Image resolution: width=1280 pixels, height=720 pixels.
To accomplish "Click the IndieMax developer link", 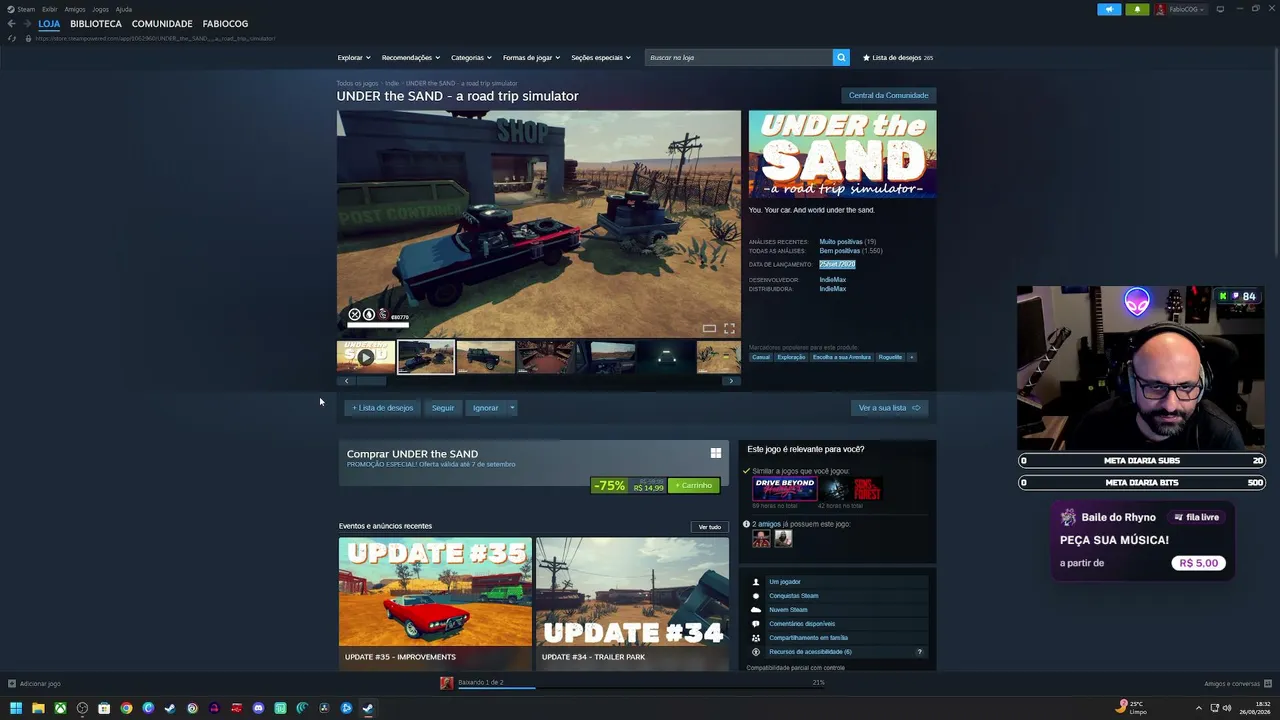I will coord(832,280).
